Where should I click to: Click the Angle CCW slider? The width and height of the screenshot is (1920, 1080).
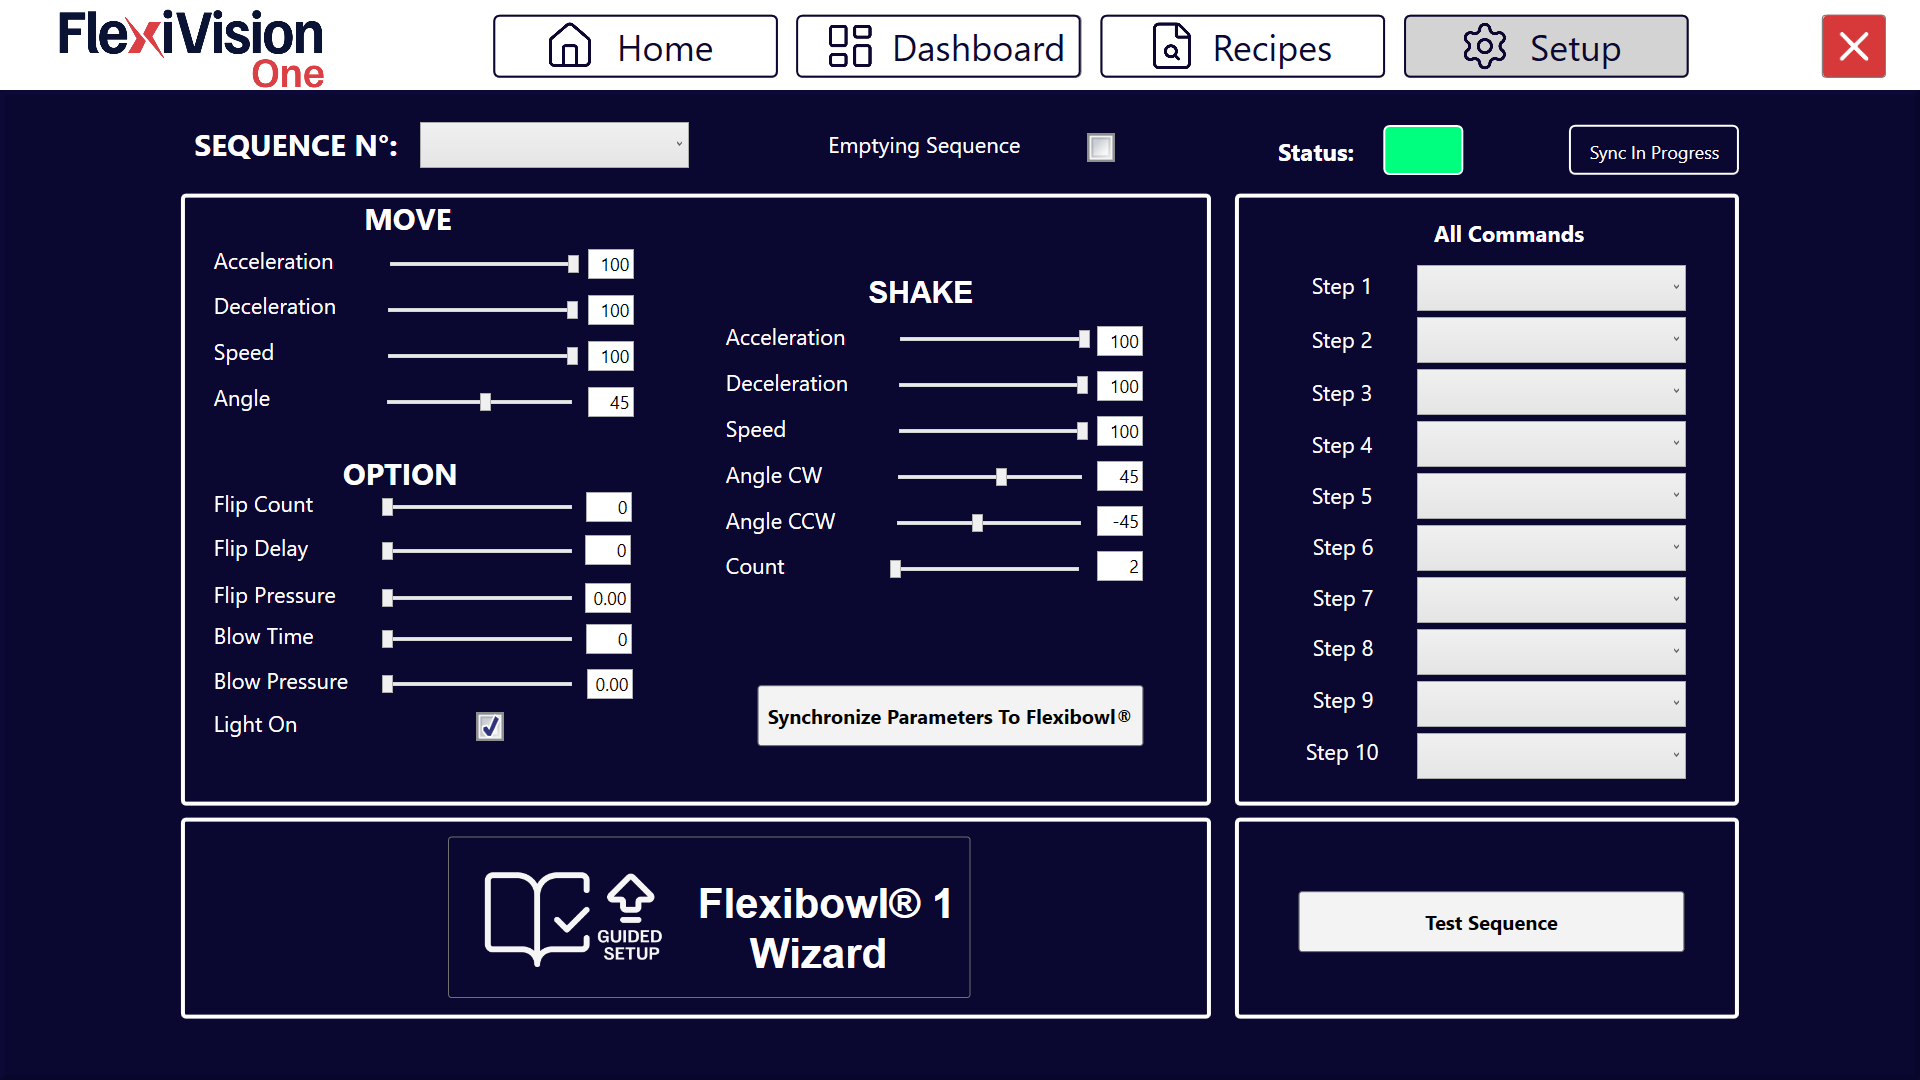click(x=989, y=523)
